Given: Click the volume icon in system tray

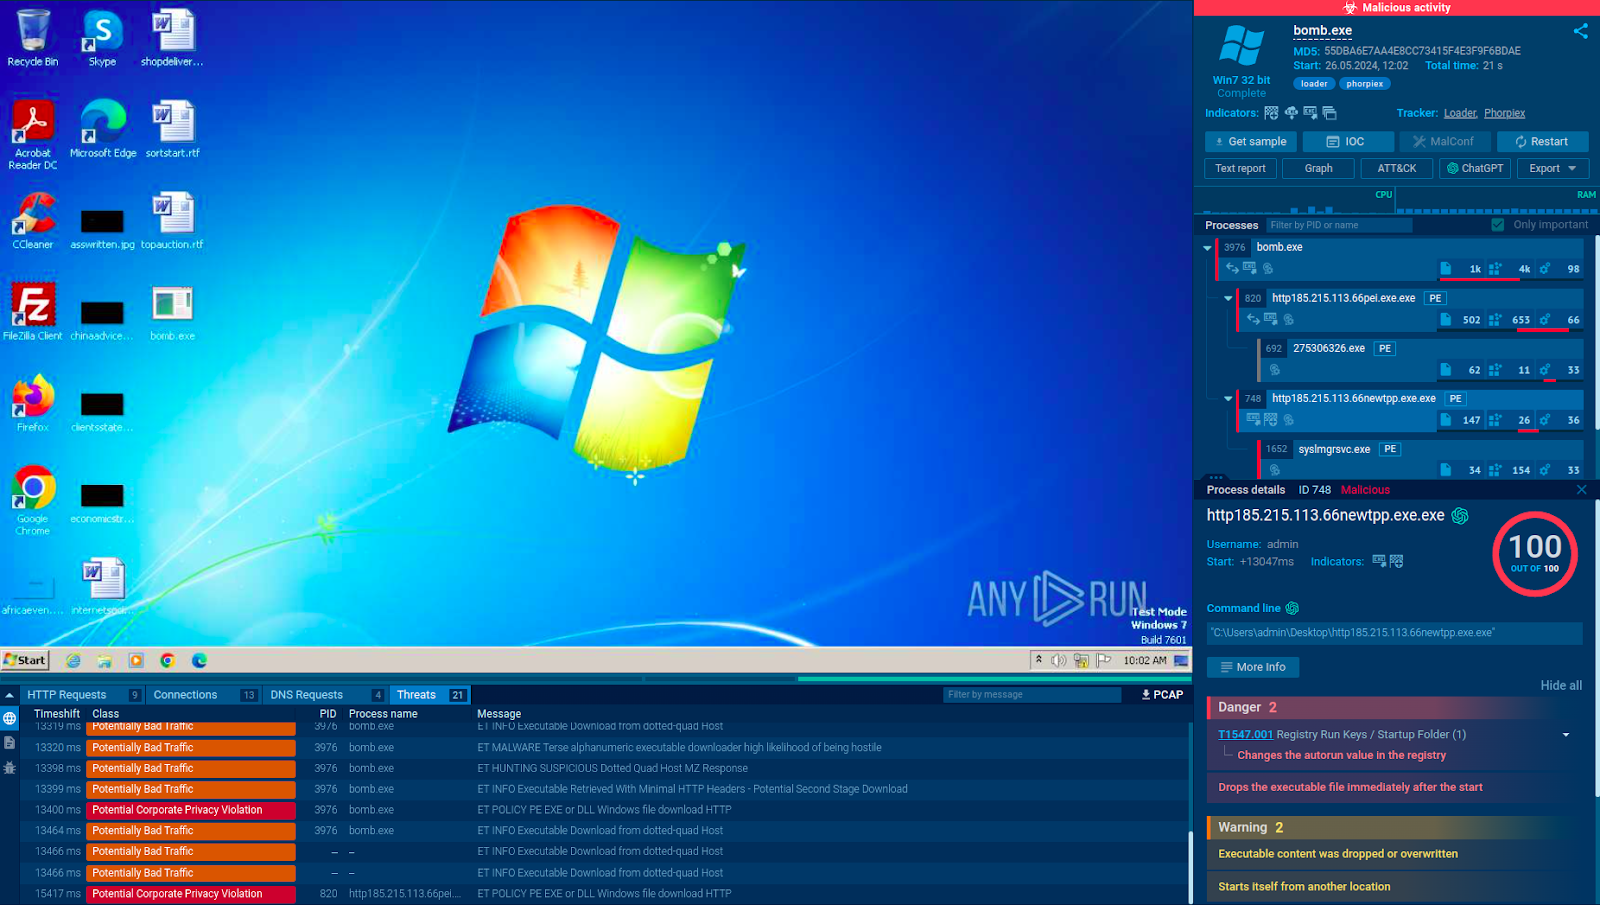Looking at the screenshot, I should [x=1059, y=660].
